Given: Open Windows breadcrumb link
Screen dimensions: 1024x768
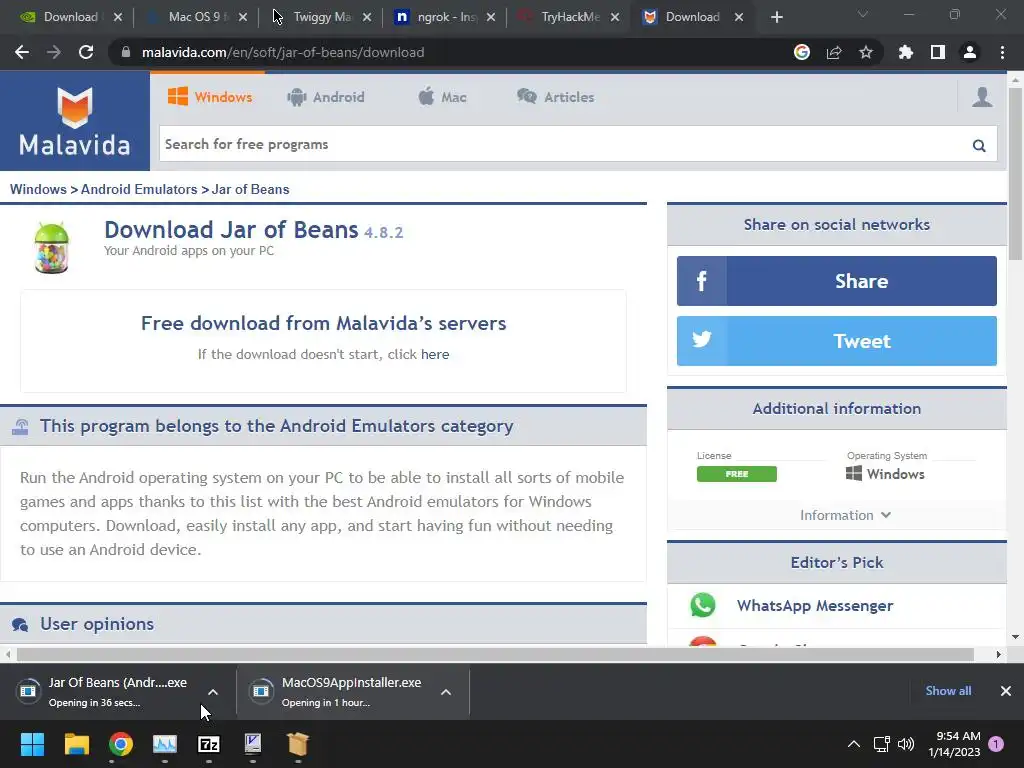Looking at the screenshot, I should pyautogui.click(x=38, y=189).
